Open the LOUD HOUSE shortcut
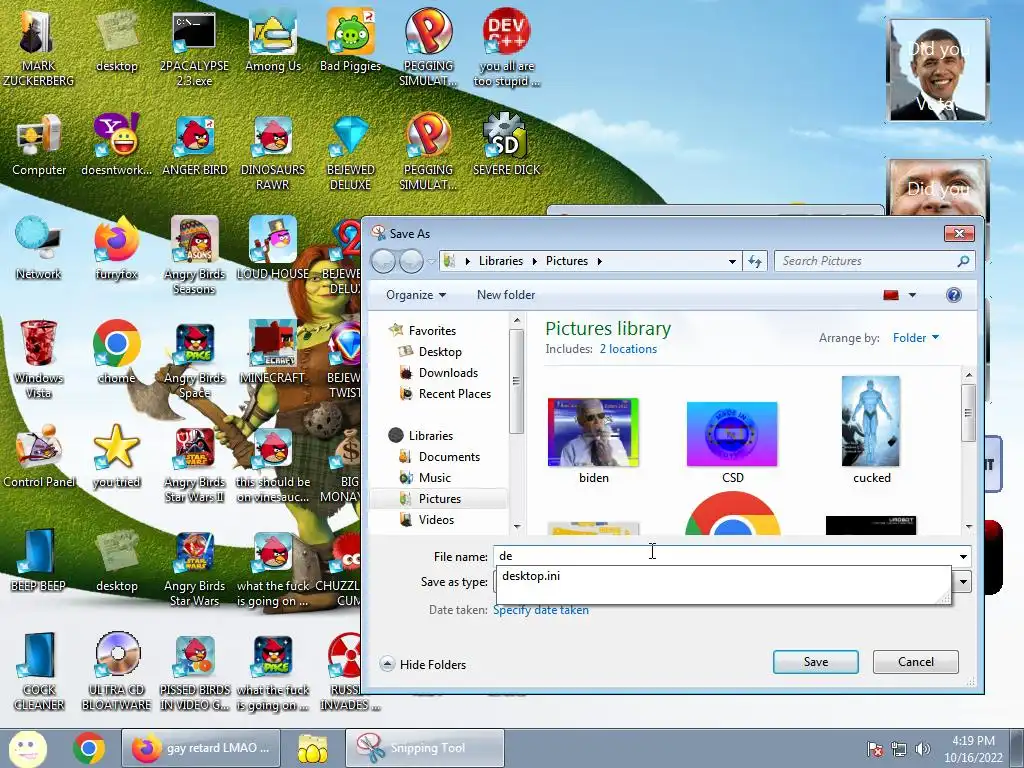Screen dimensions: 1024x768 (x=273, y=249)
